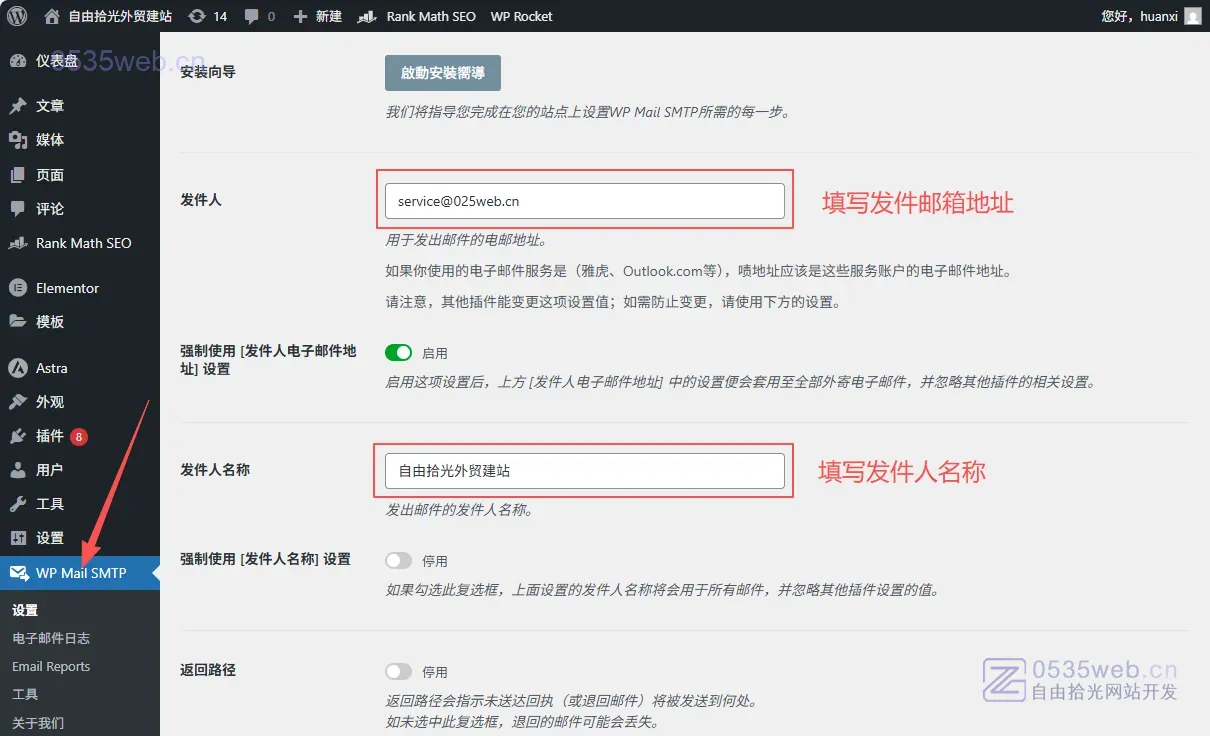Click the launch setup wizard button
The image size is (1210, 736).
click(442, 73)
